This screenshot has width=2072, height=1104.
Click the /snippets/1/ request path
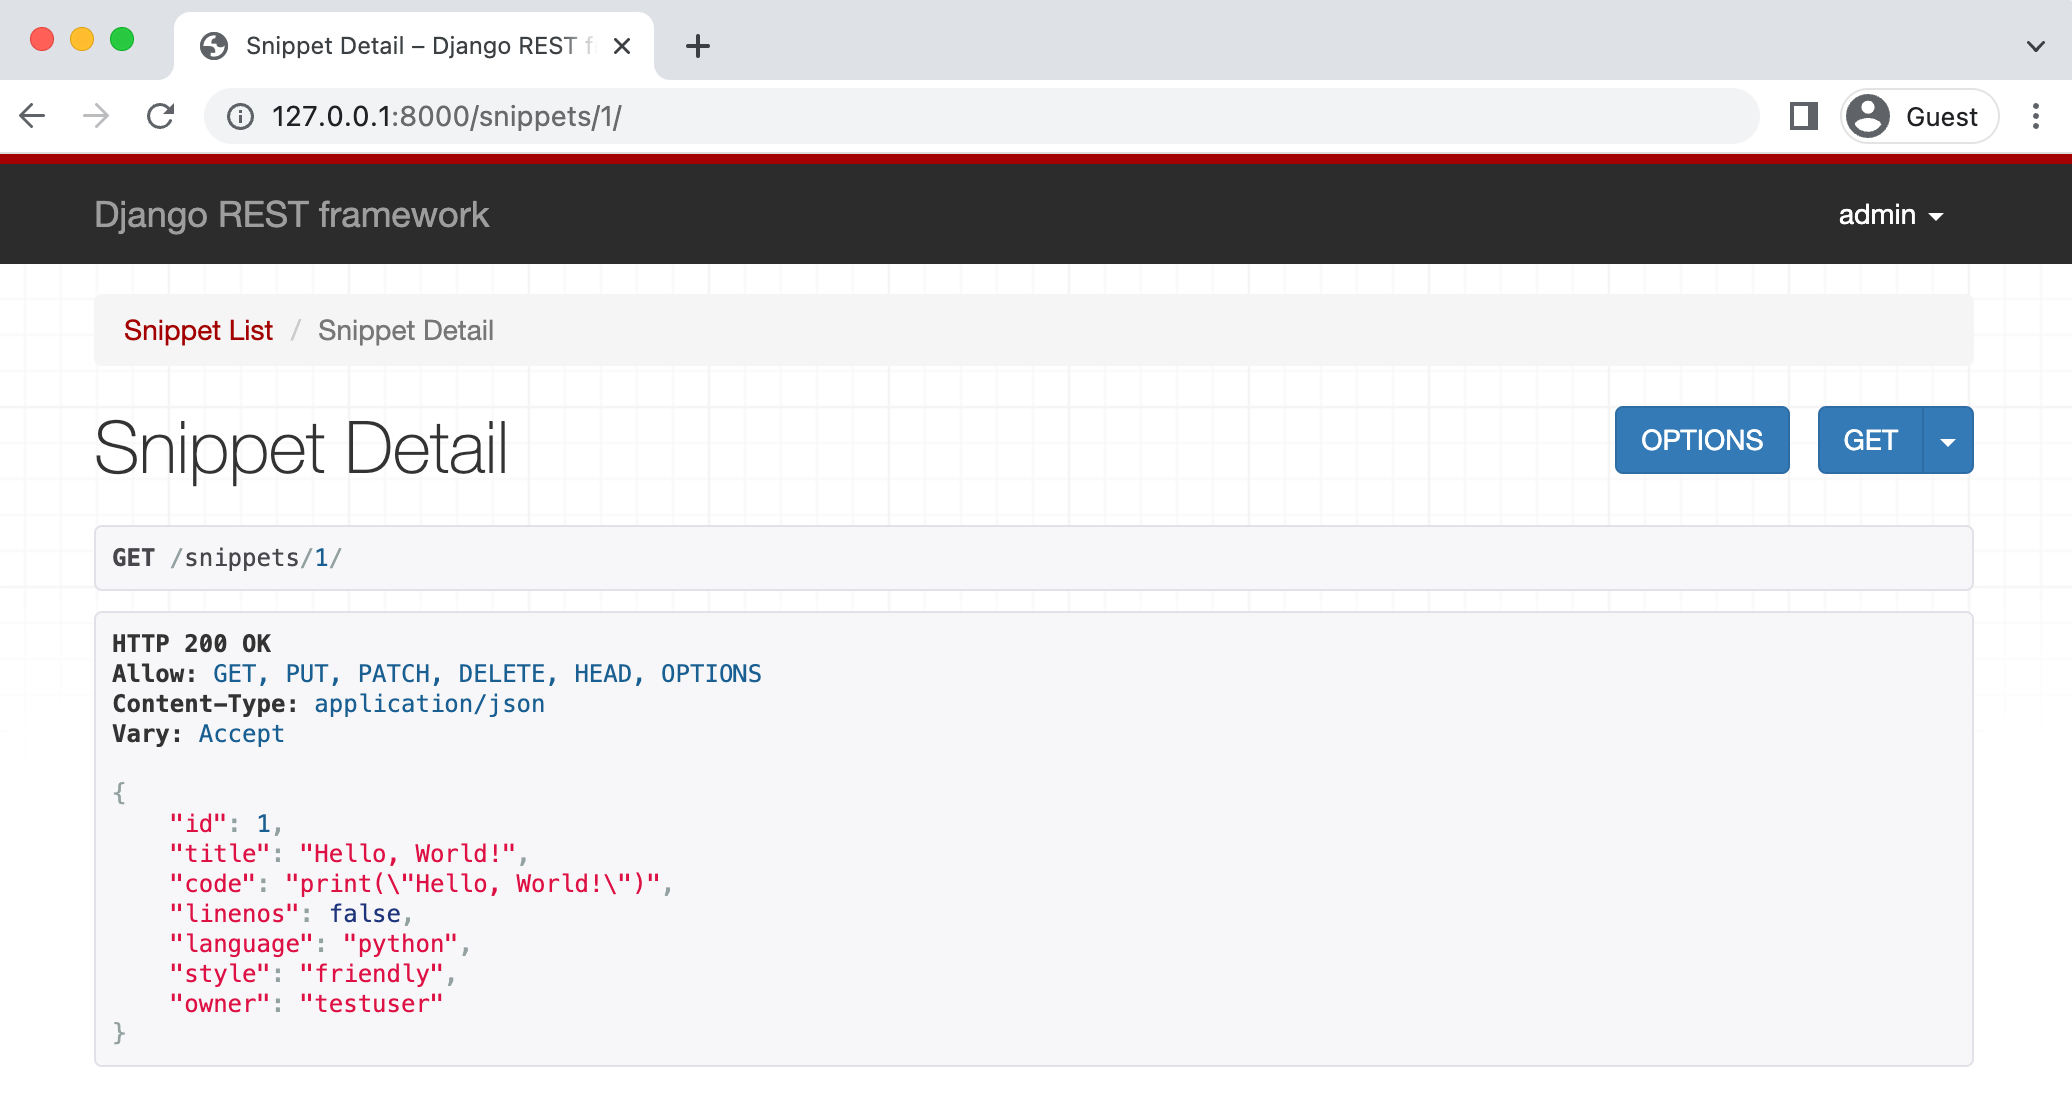click(x=256, y=558)
